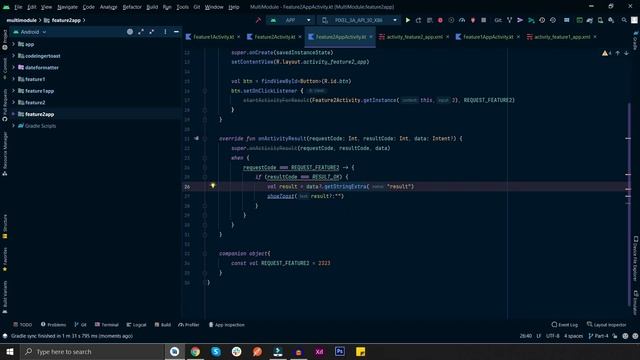
Task: Switch to activity_feature2_app.xml tab
Action: click(x=414, y=37)
